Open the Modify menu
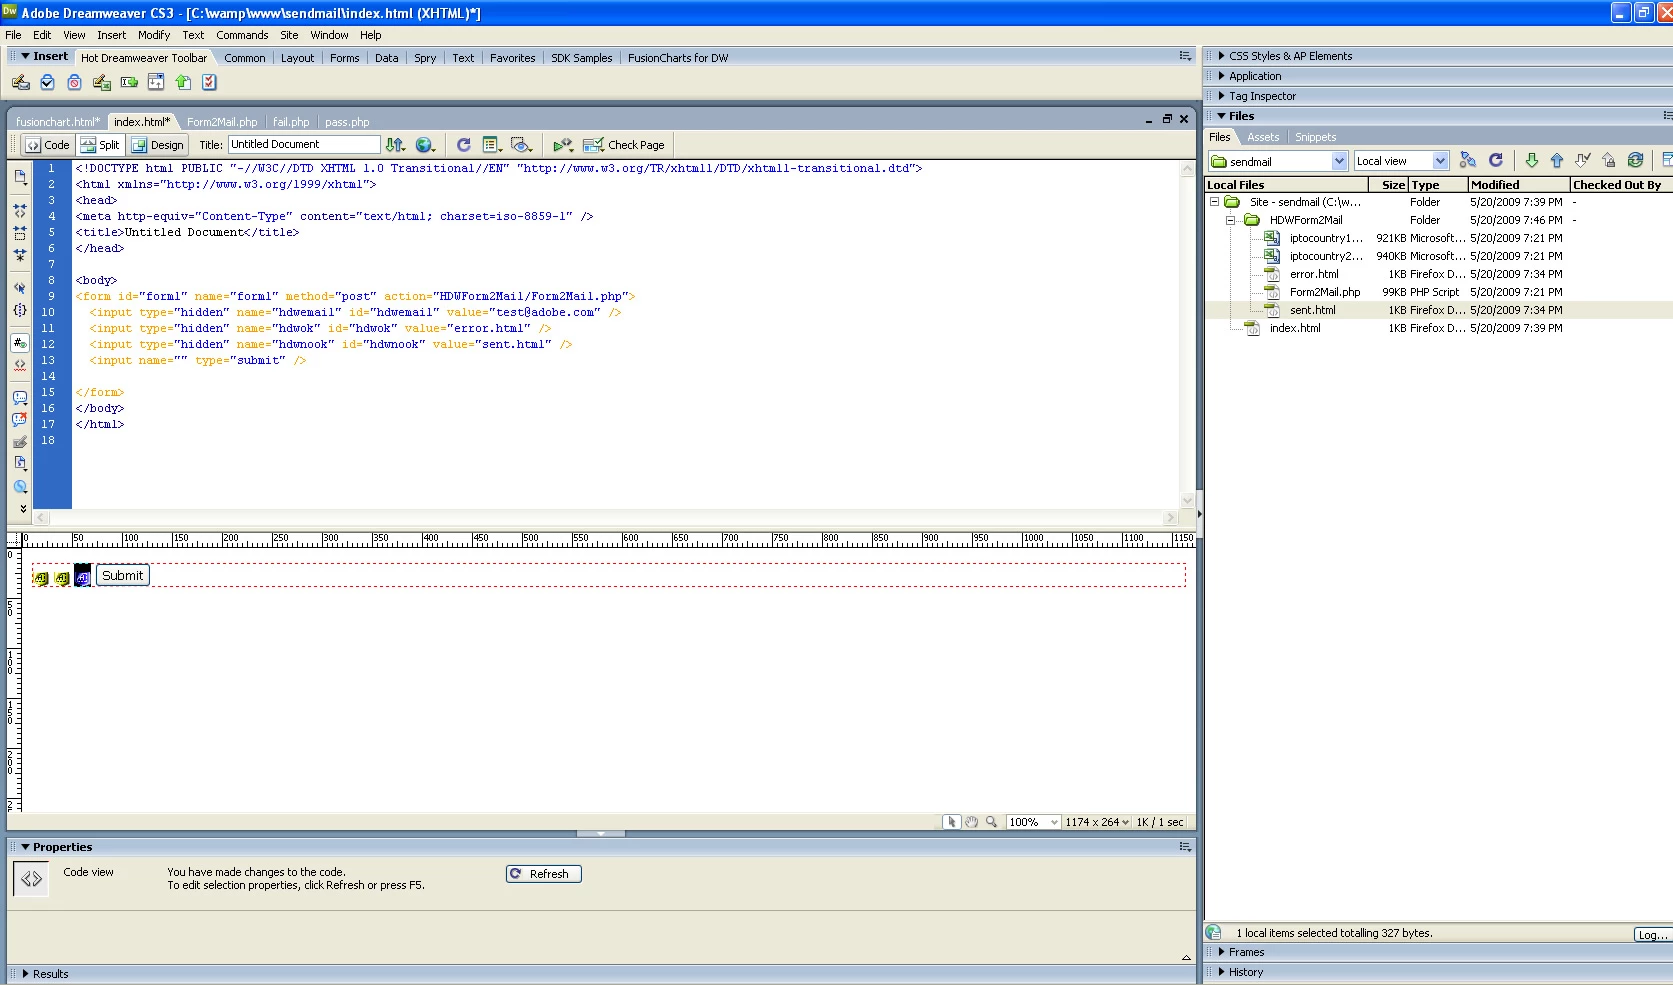The width and height of the screenshot is (1673, 985). coord(154,35)
